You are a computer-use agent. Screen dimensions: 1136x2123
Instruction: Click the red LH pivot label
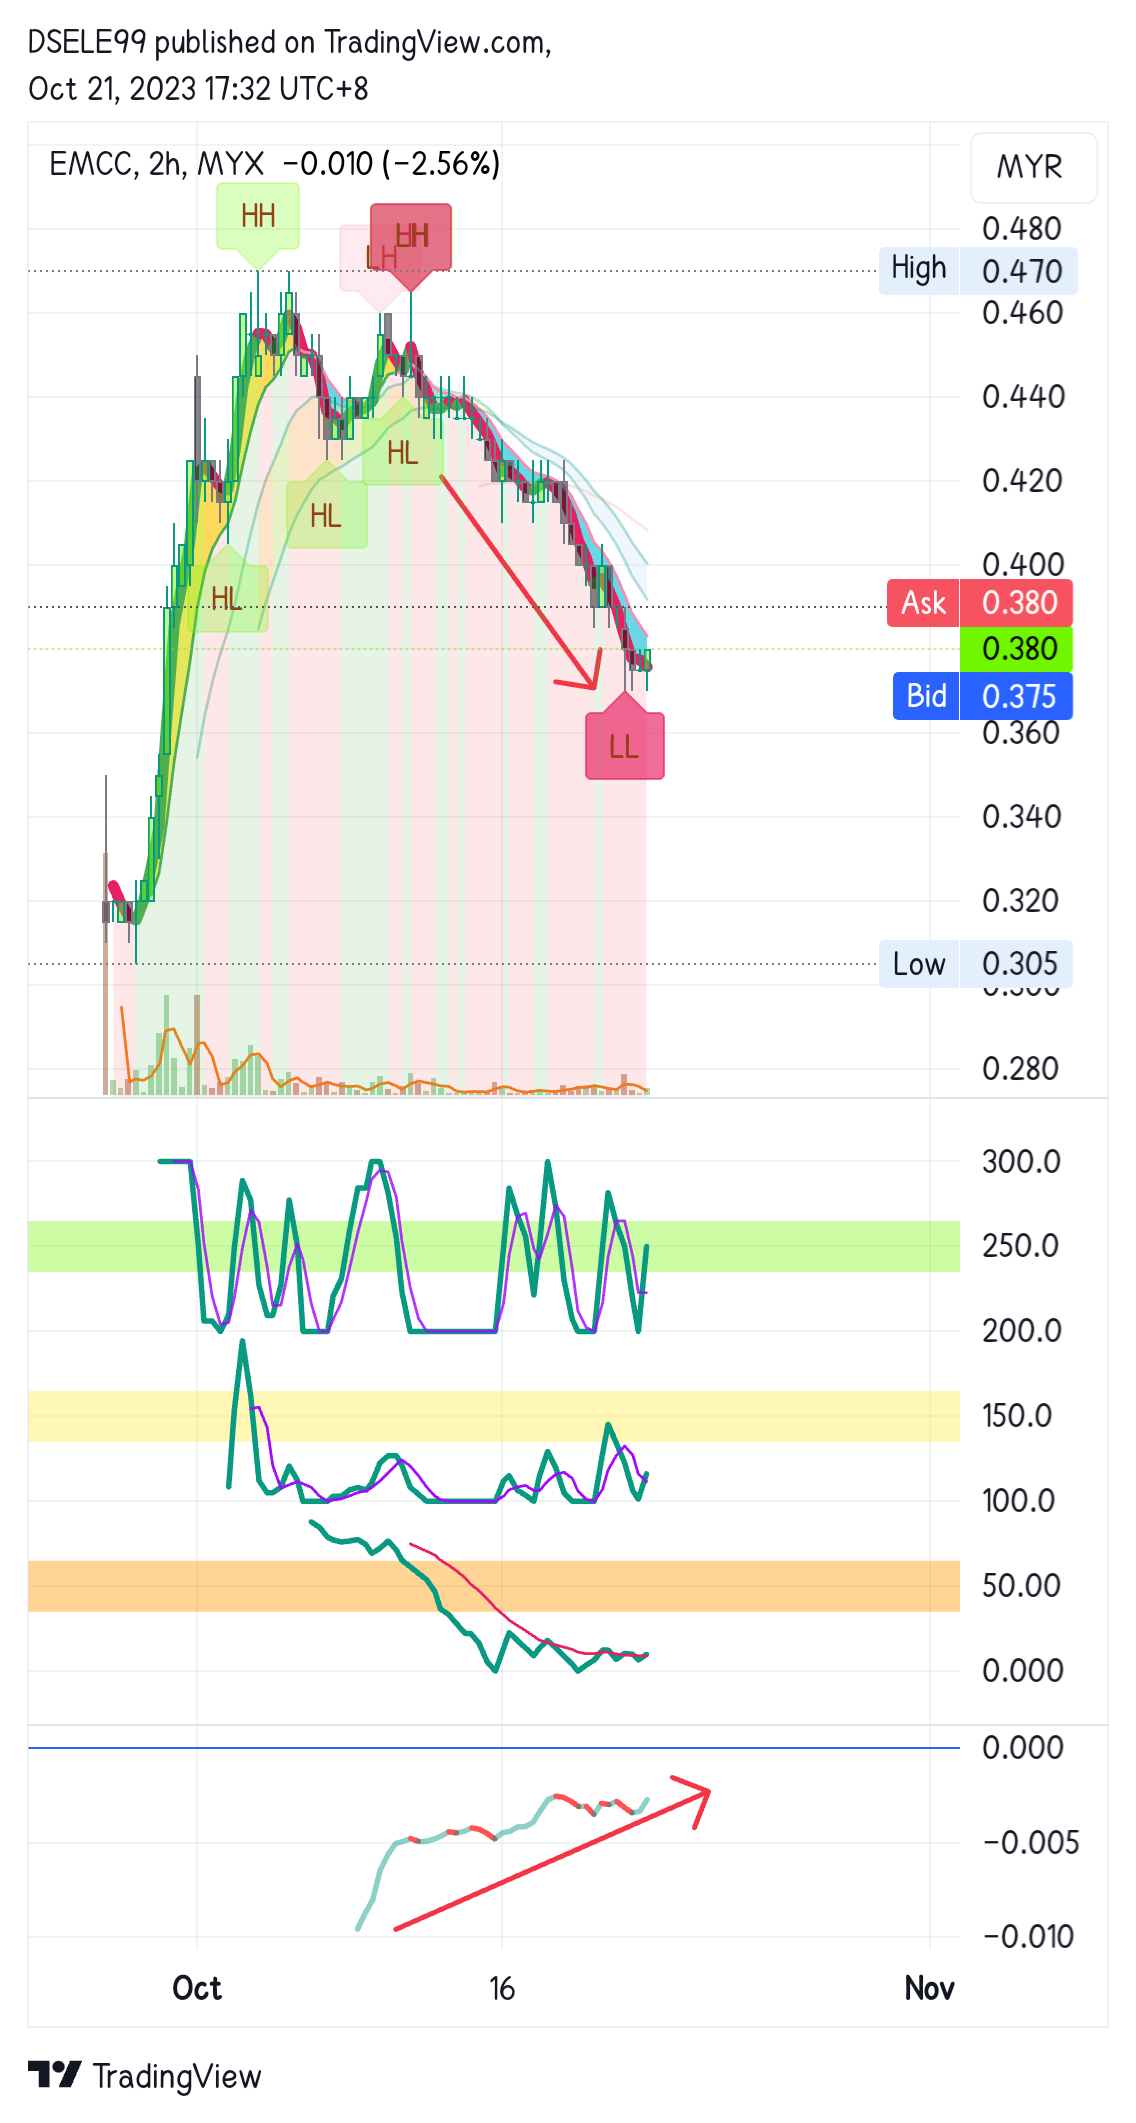pos(411,237)
